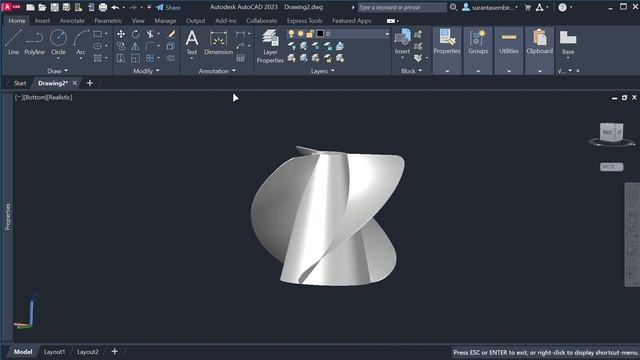640x360 pixels.
Task: Click the Save icon in quick access toolbar
Action: 54,7
